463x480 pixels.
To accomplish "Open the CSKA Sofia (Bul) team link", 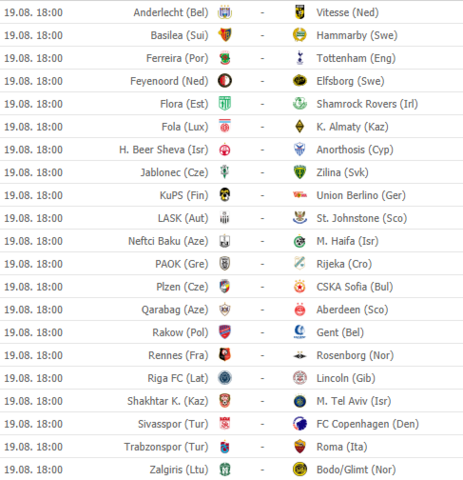I will pyautogui.click(x=355, y=287).
